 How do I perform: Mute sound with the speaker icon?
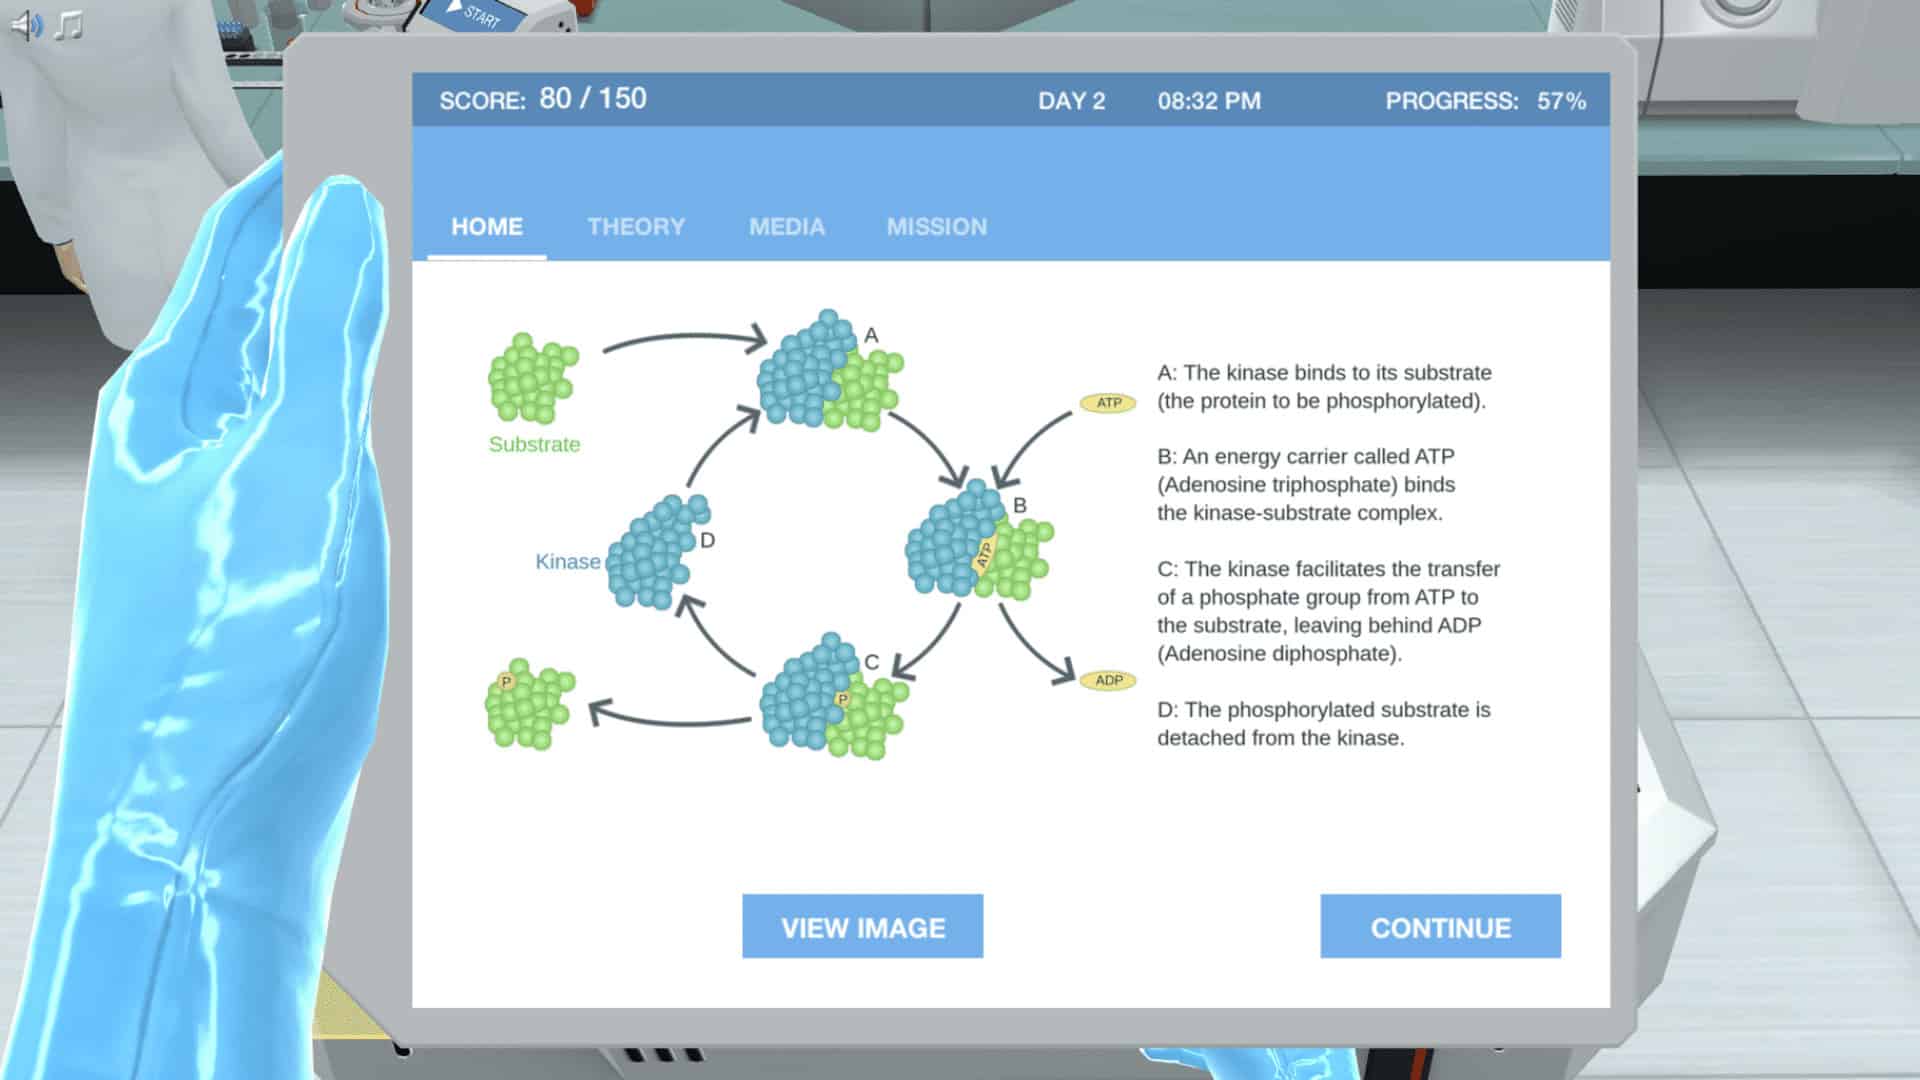[26, 25]
